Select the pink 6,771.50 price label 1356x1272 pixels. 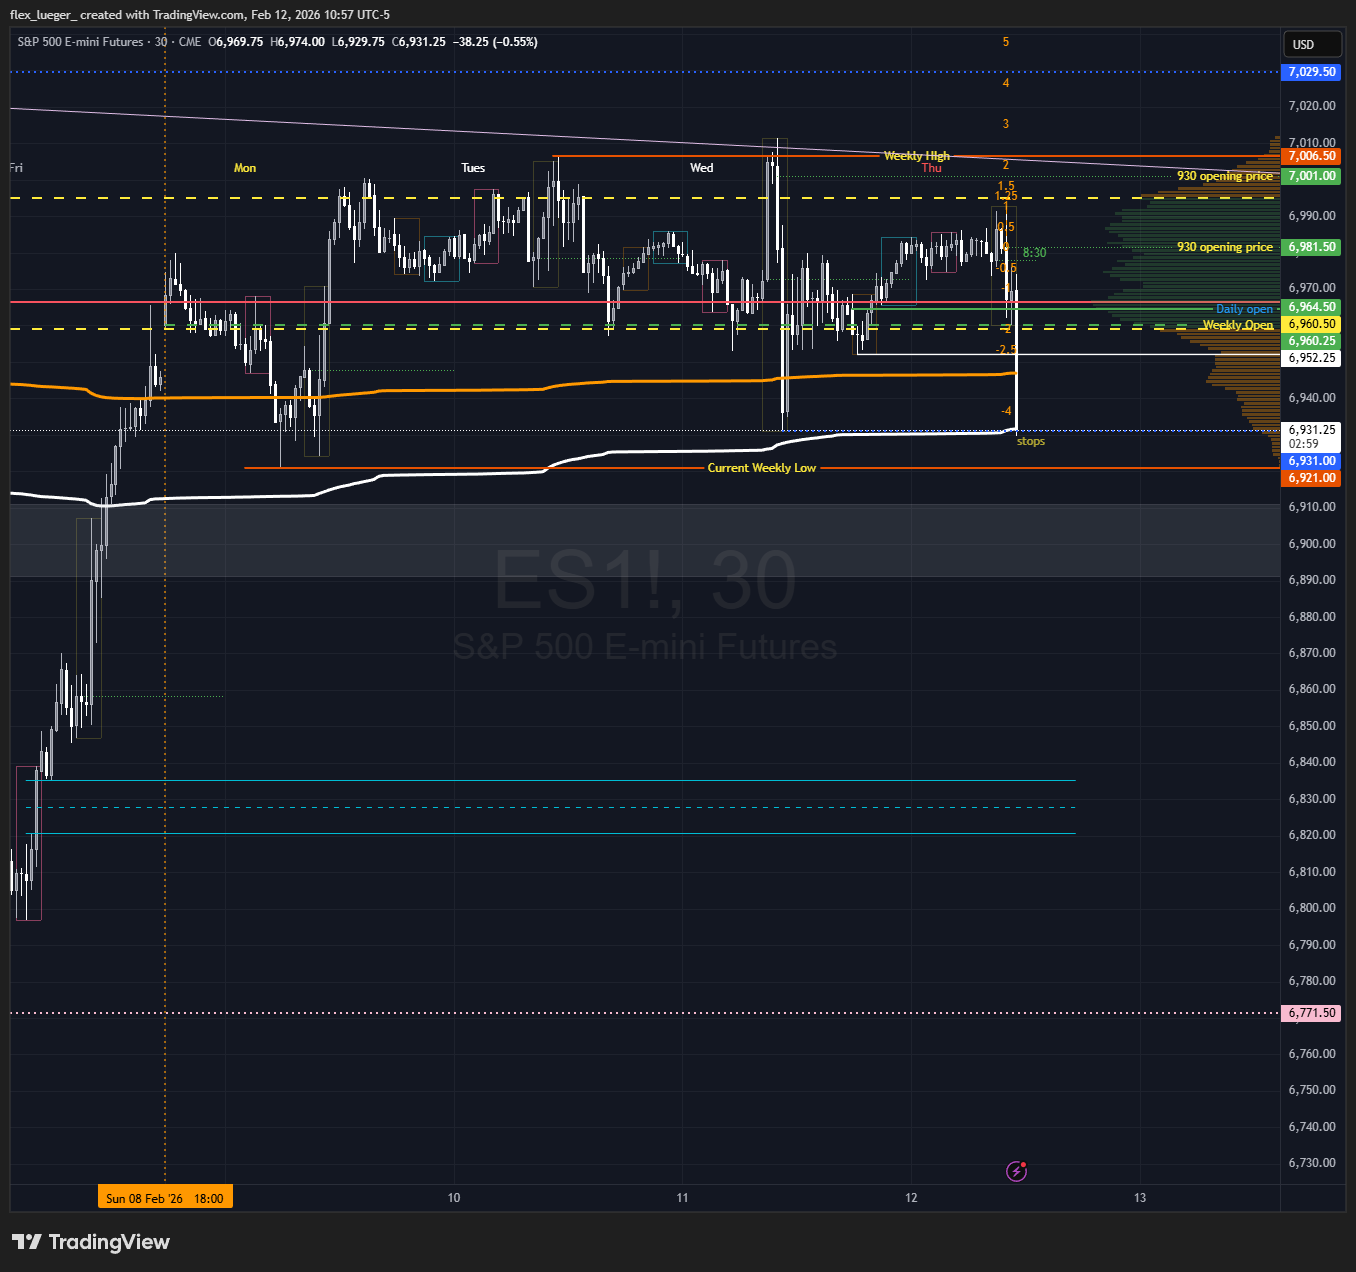pyautogui.click(x=1311, y=1013)
